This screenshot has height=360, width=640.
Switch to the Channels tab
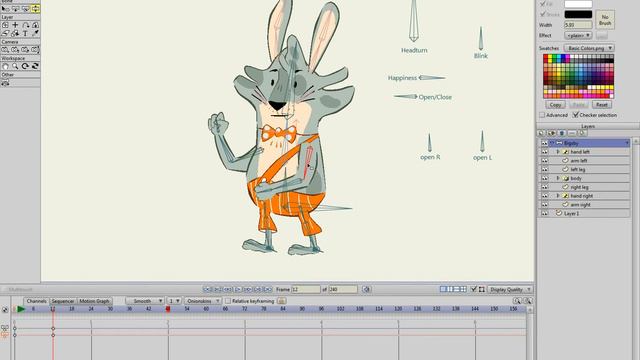[x=36, y=301]
